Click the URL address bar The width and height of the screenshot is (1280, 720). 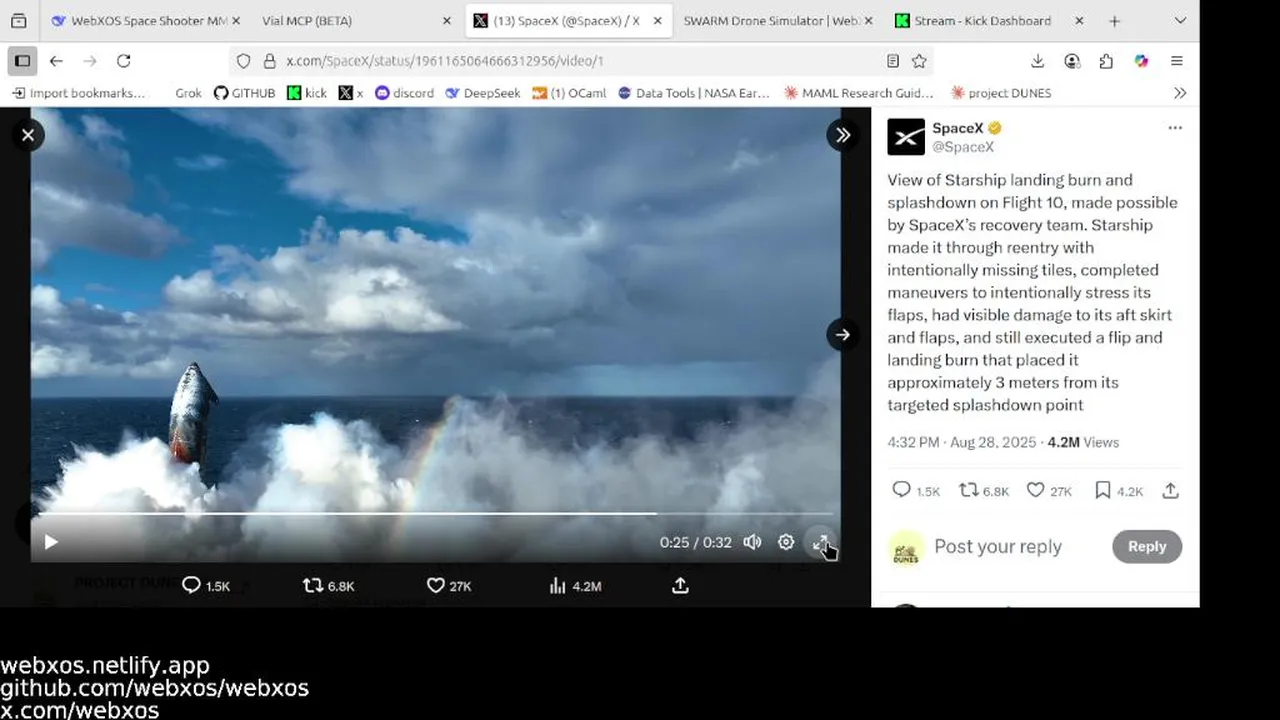580,61
